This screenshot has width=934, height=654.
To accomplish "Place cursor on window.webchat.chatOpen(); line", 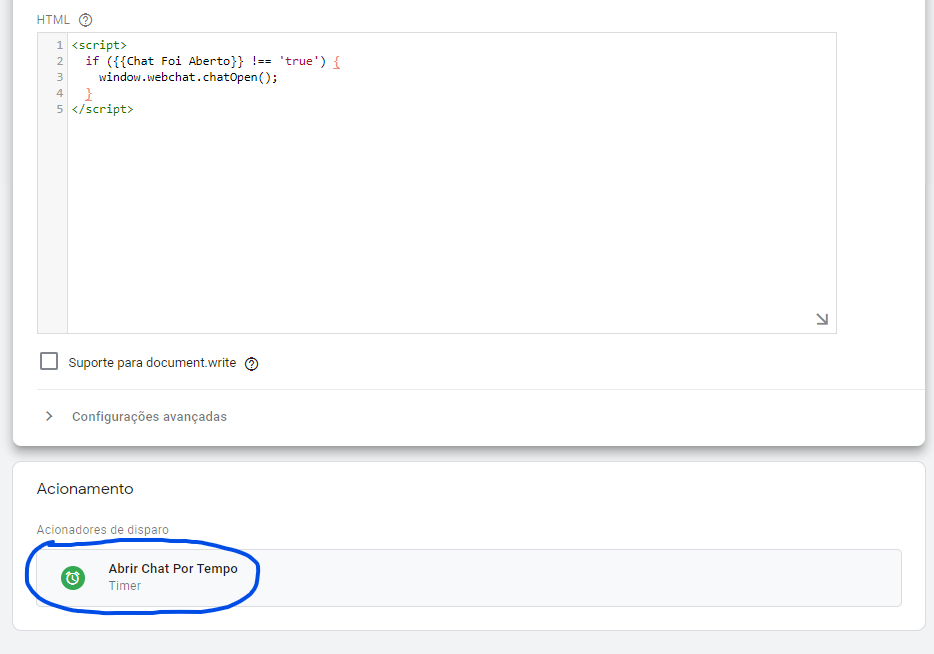I will point(188,77).
